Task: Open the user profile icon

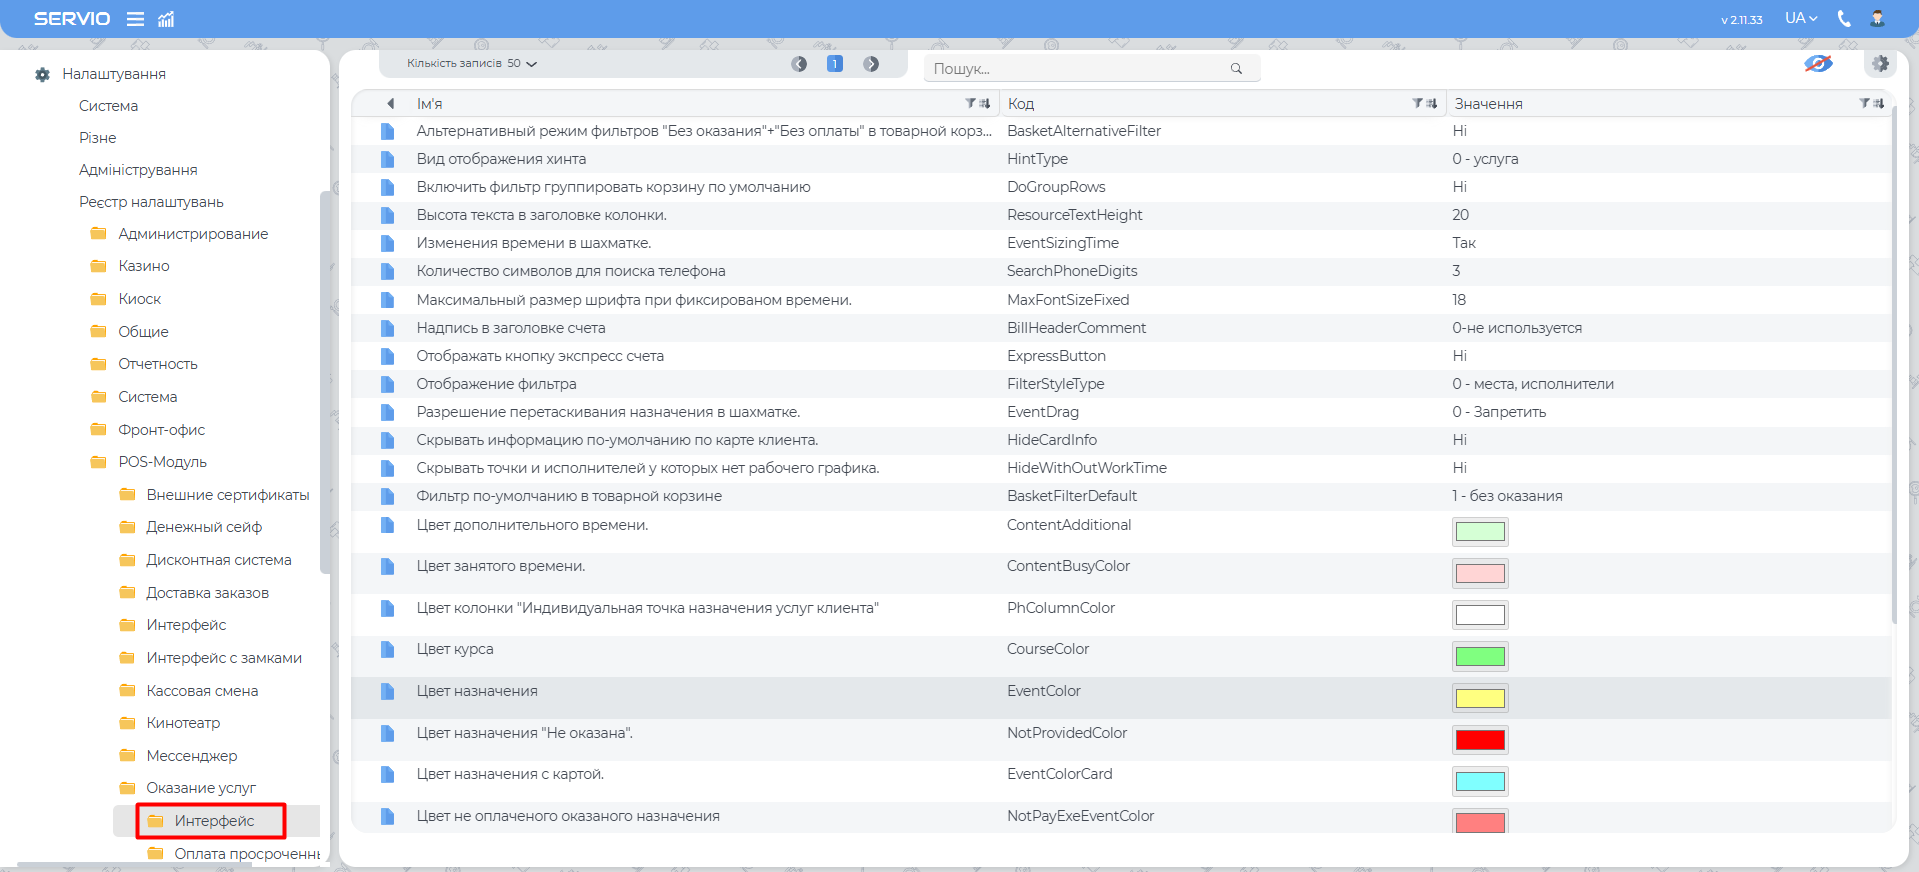Action: point(1877,18)
